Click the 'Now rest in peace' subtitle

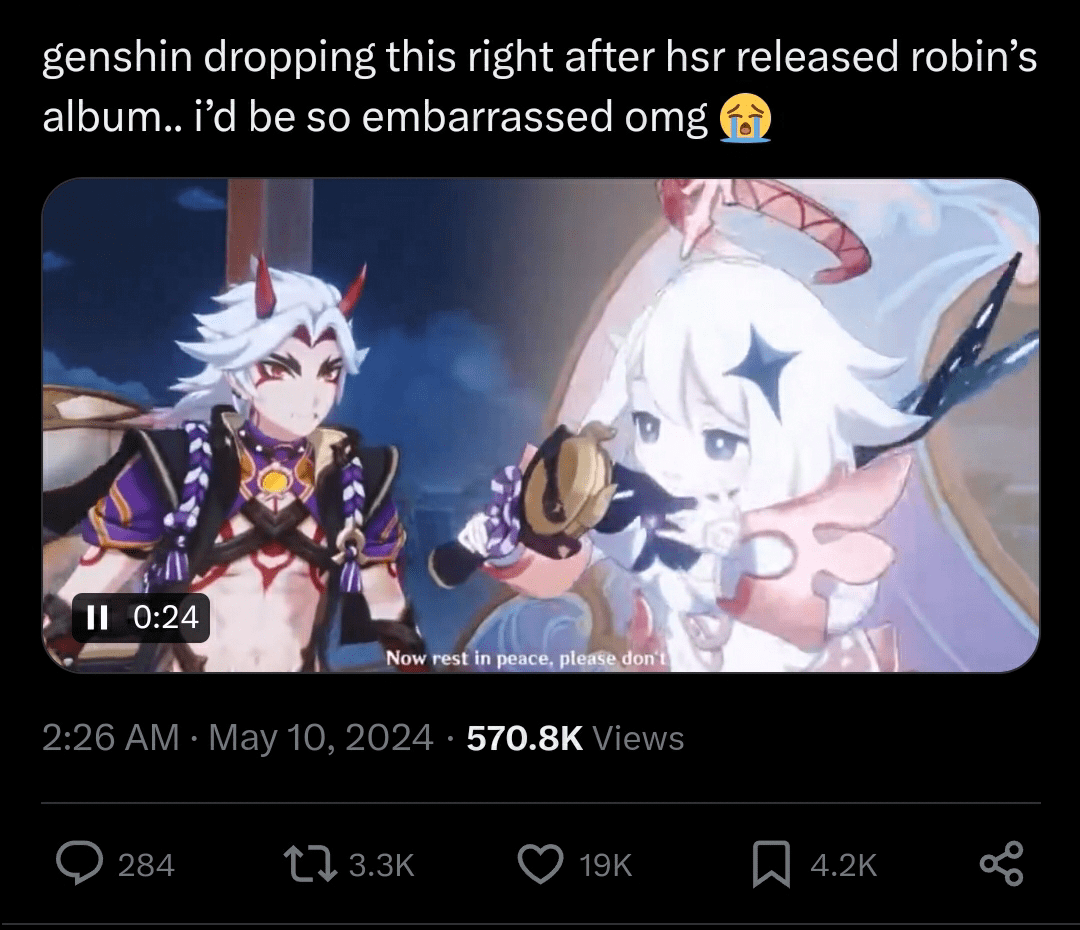click(x=526, y=659)
